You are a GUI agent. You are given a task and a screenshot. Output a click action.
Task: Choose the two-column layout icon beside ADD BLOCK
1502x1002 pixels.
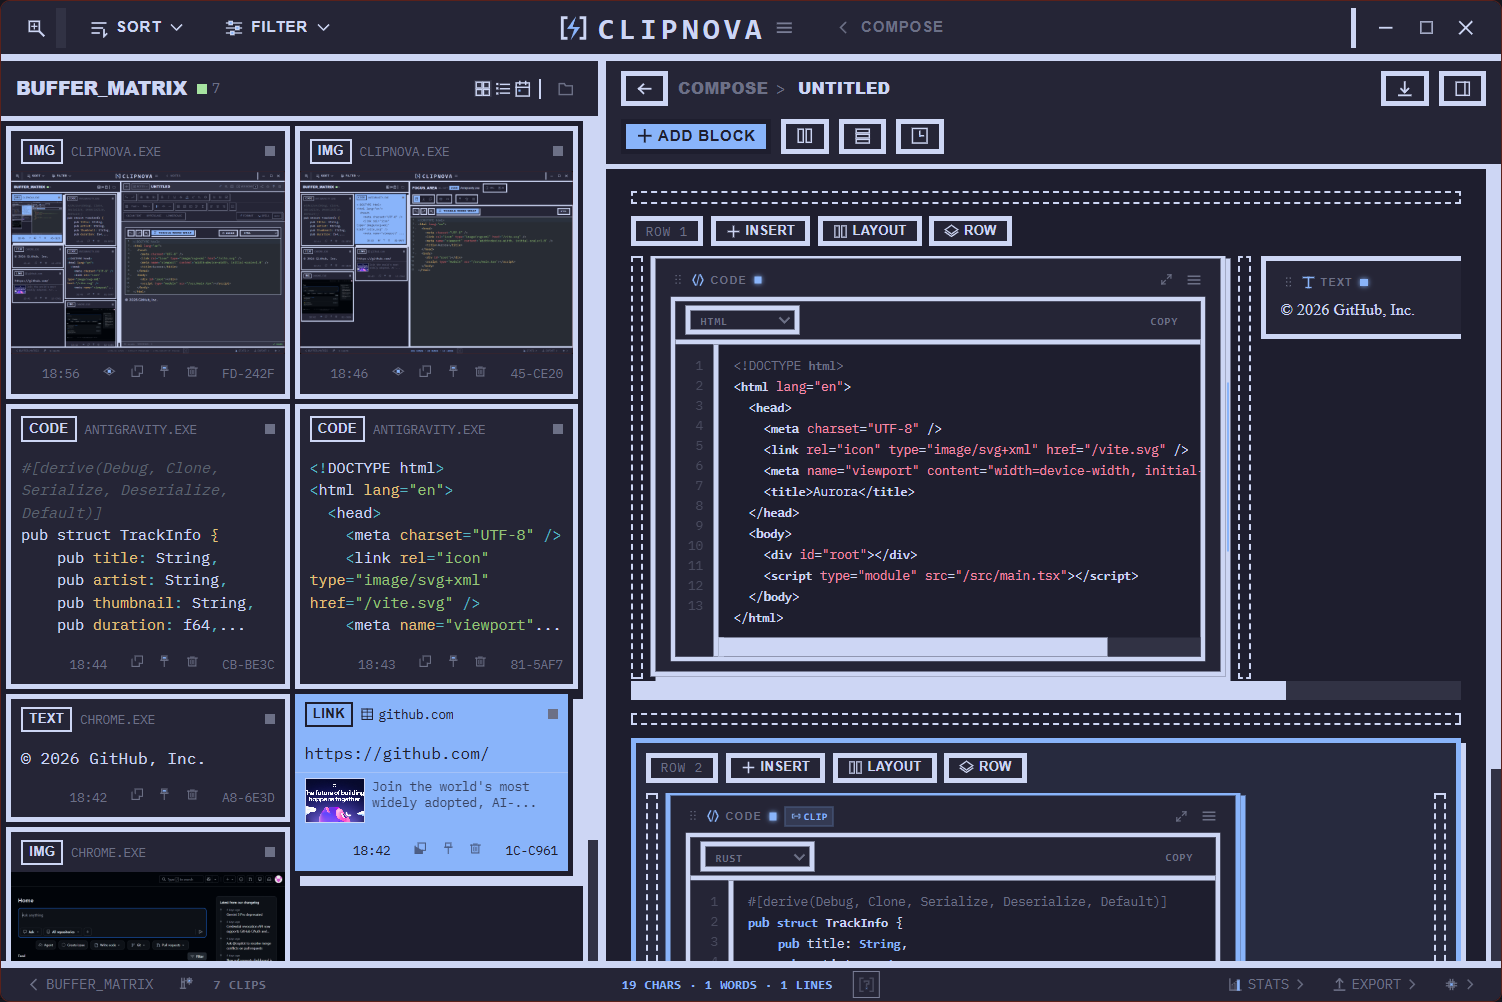click(x=805, y=136)
